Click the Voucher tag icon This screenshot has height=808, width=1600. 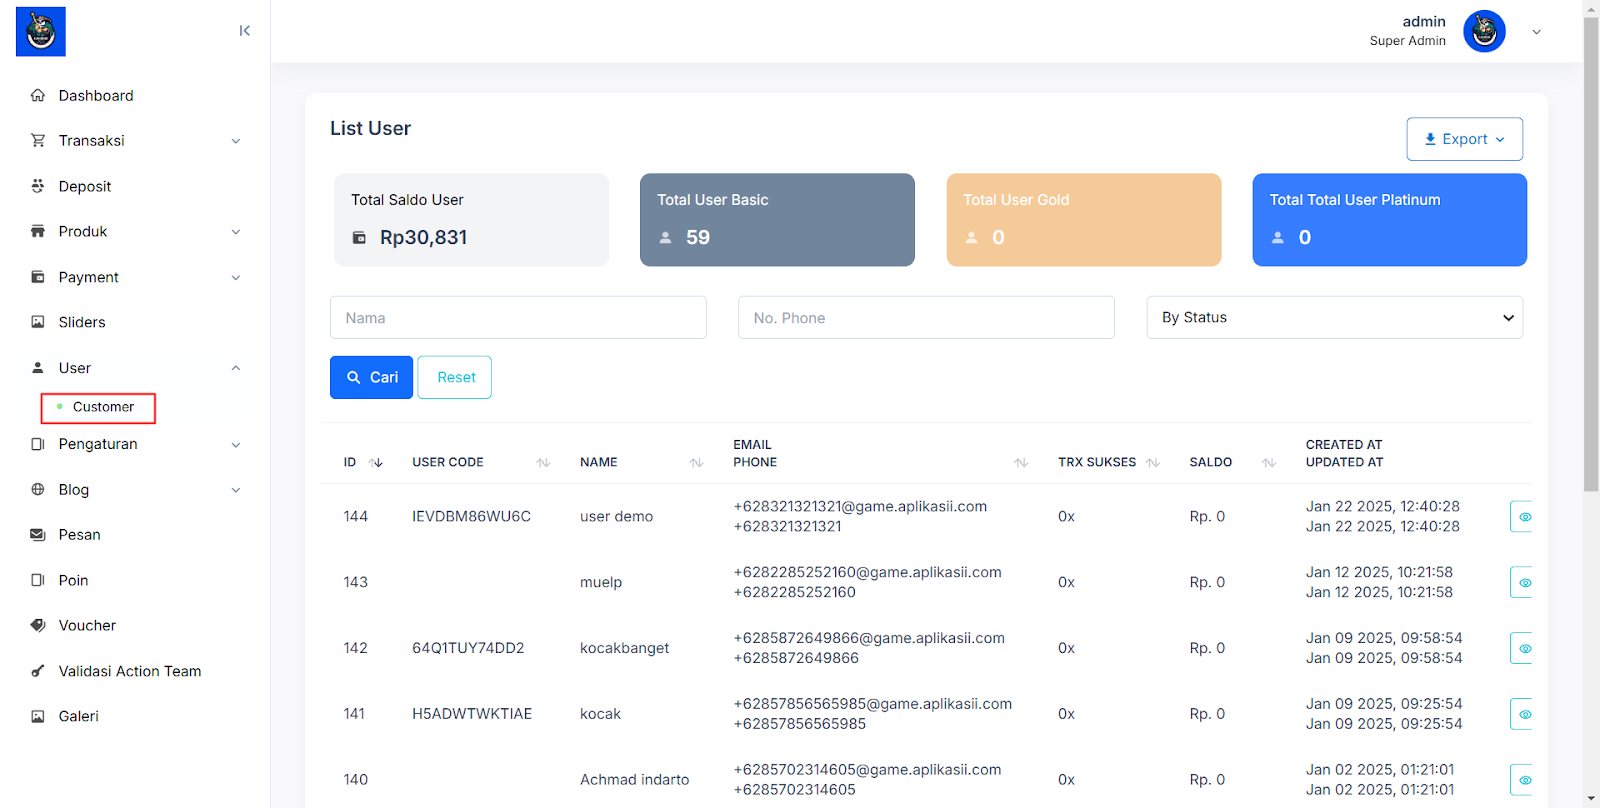pos(38,625)
